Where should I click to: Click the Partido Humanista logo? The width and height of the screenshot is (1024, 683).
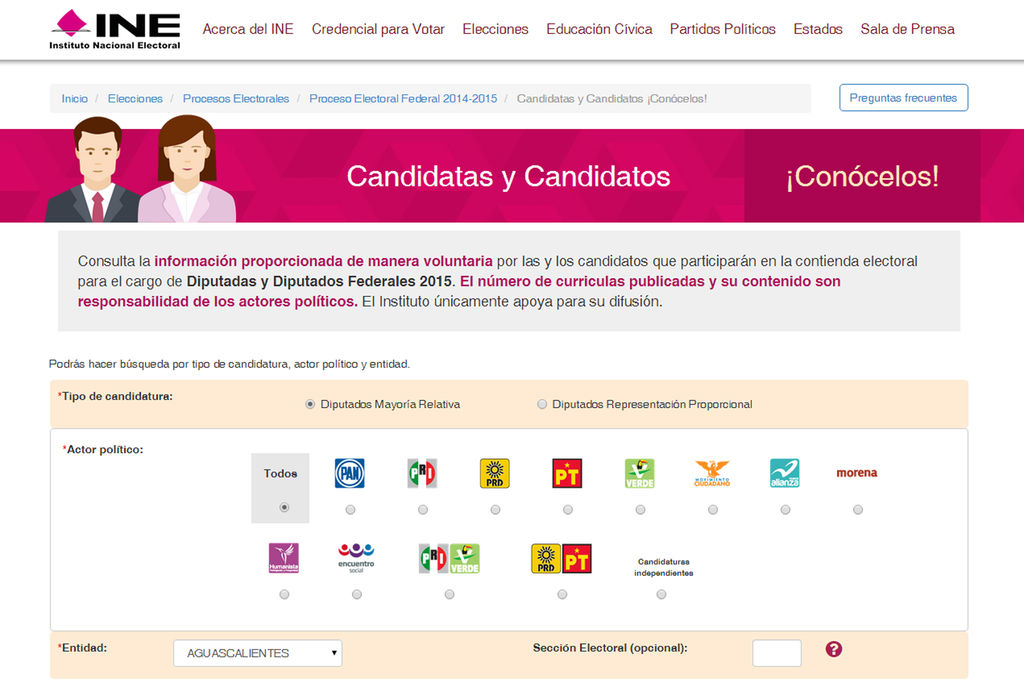(284, 558)
